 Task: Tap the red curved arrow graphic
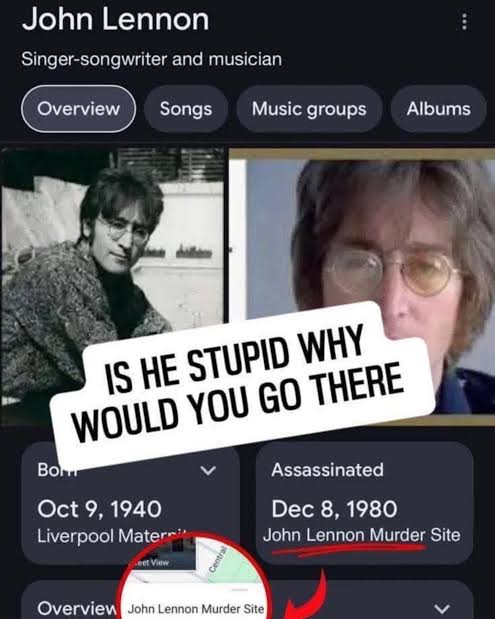(x=306, y=594)
